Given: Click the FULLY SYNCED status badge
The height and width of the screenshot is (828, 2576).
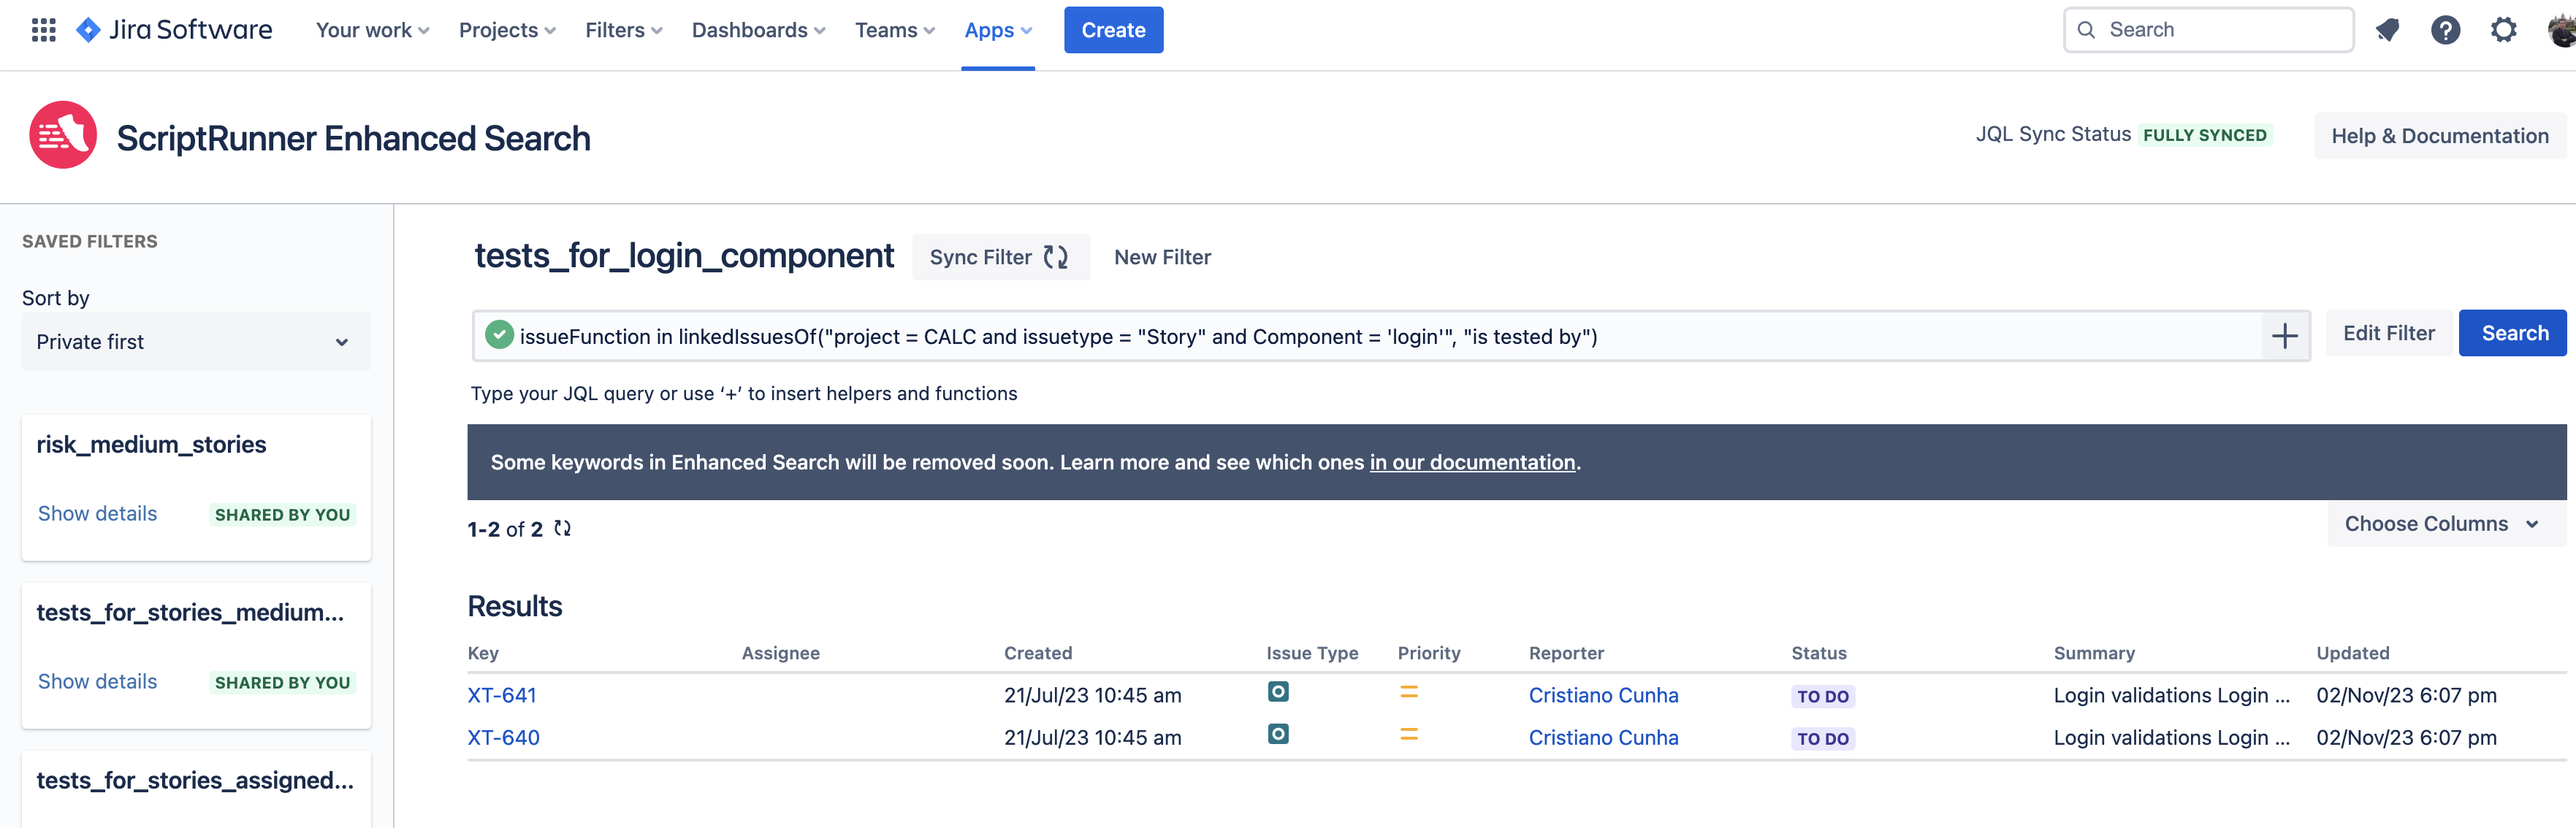Looking at the screenshot, I should (2204, 135).
